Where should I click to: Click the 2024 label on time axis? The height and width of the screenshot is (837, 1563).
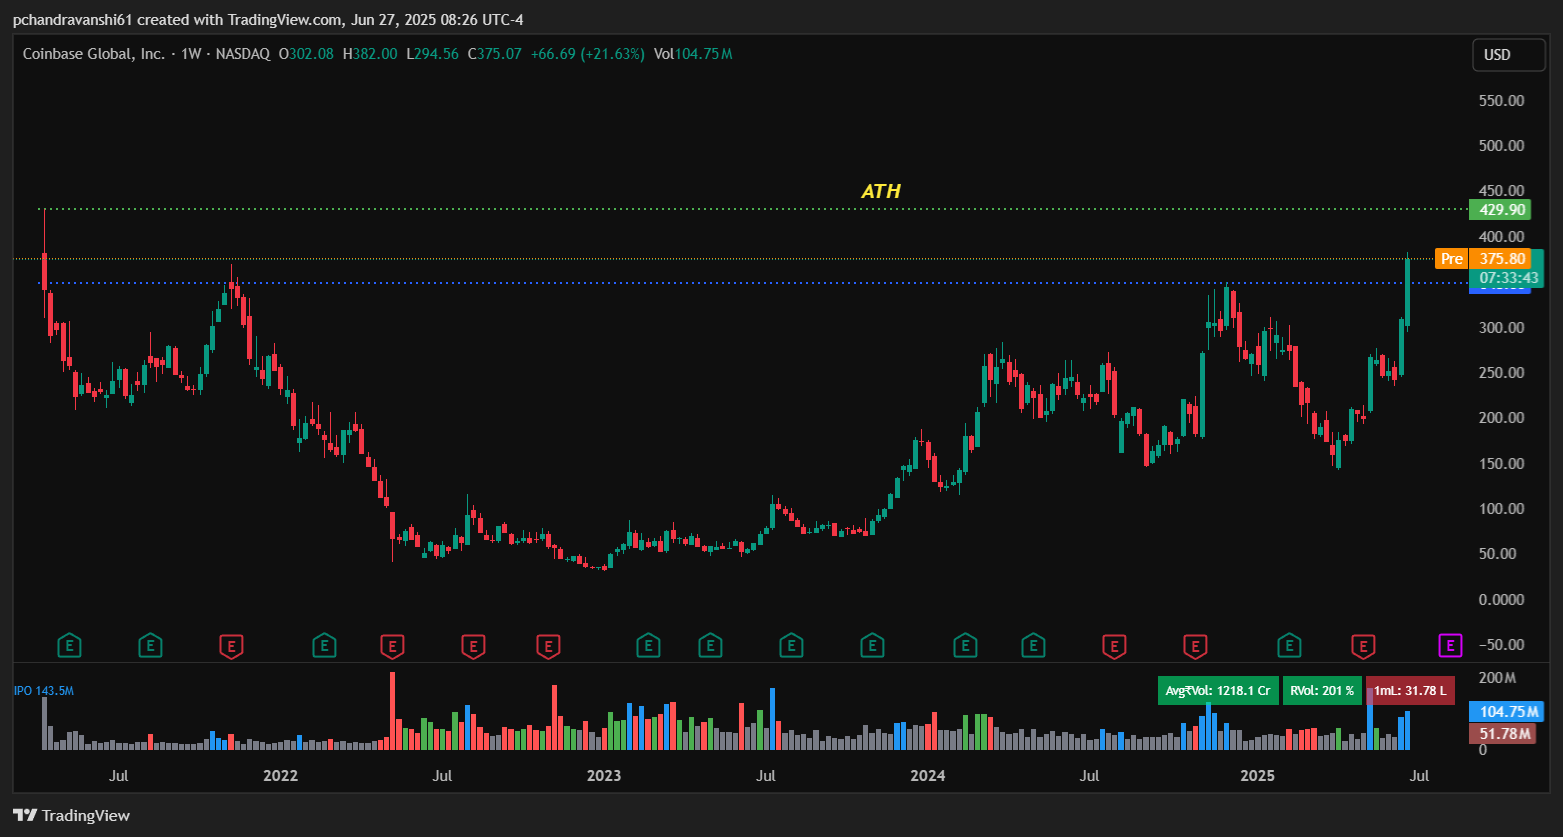928,776
